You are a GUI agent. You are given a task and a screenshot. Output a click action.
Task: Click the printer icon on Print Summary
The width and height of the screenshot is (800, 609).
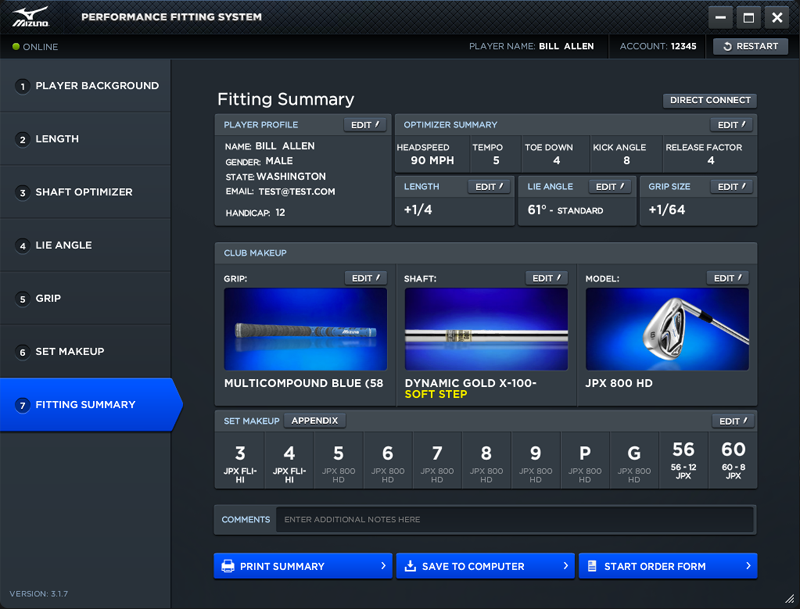(x=228, y=566)
